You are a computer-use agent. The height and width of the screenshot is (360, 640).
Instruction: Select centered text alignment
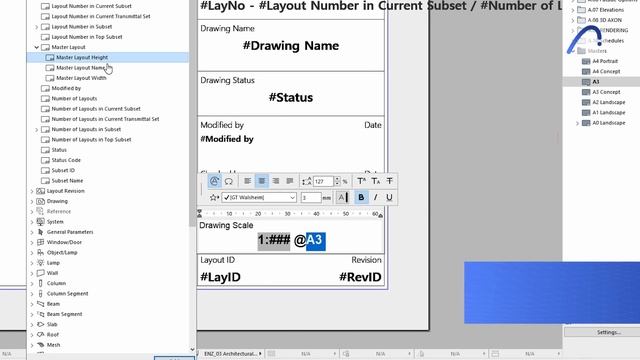(262, 181)
